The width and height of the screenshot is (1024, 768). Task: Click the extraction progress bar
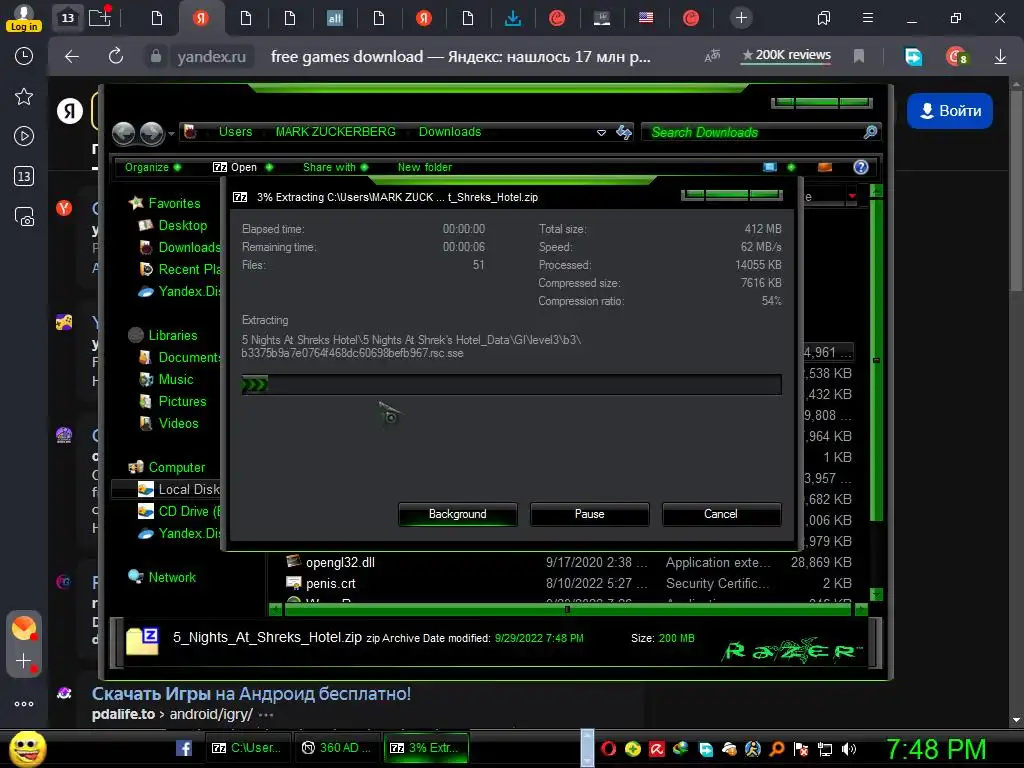point(511,385)
